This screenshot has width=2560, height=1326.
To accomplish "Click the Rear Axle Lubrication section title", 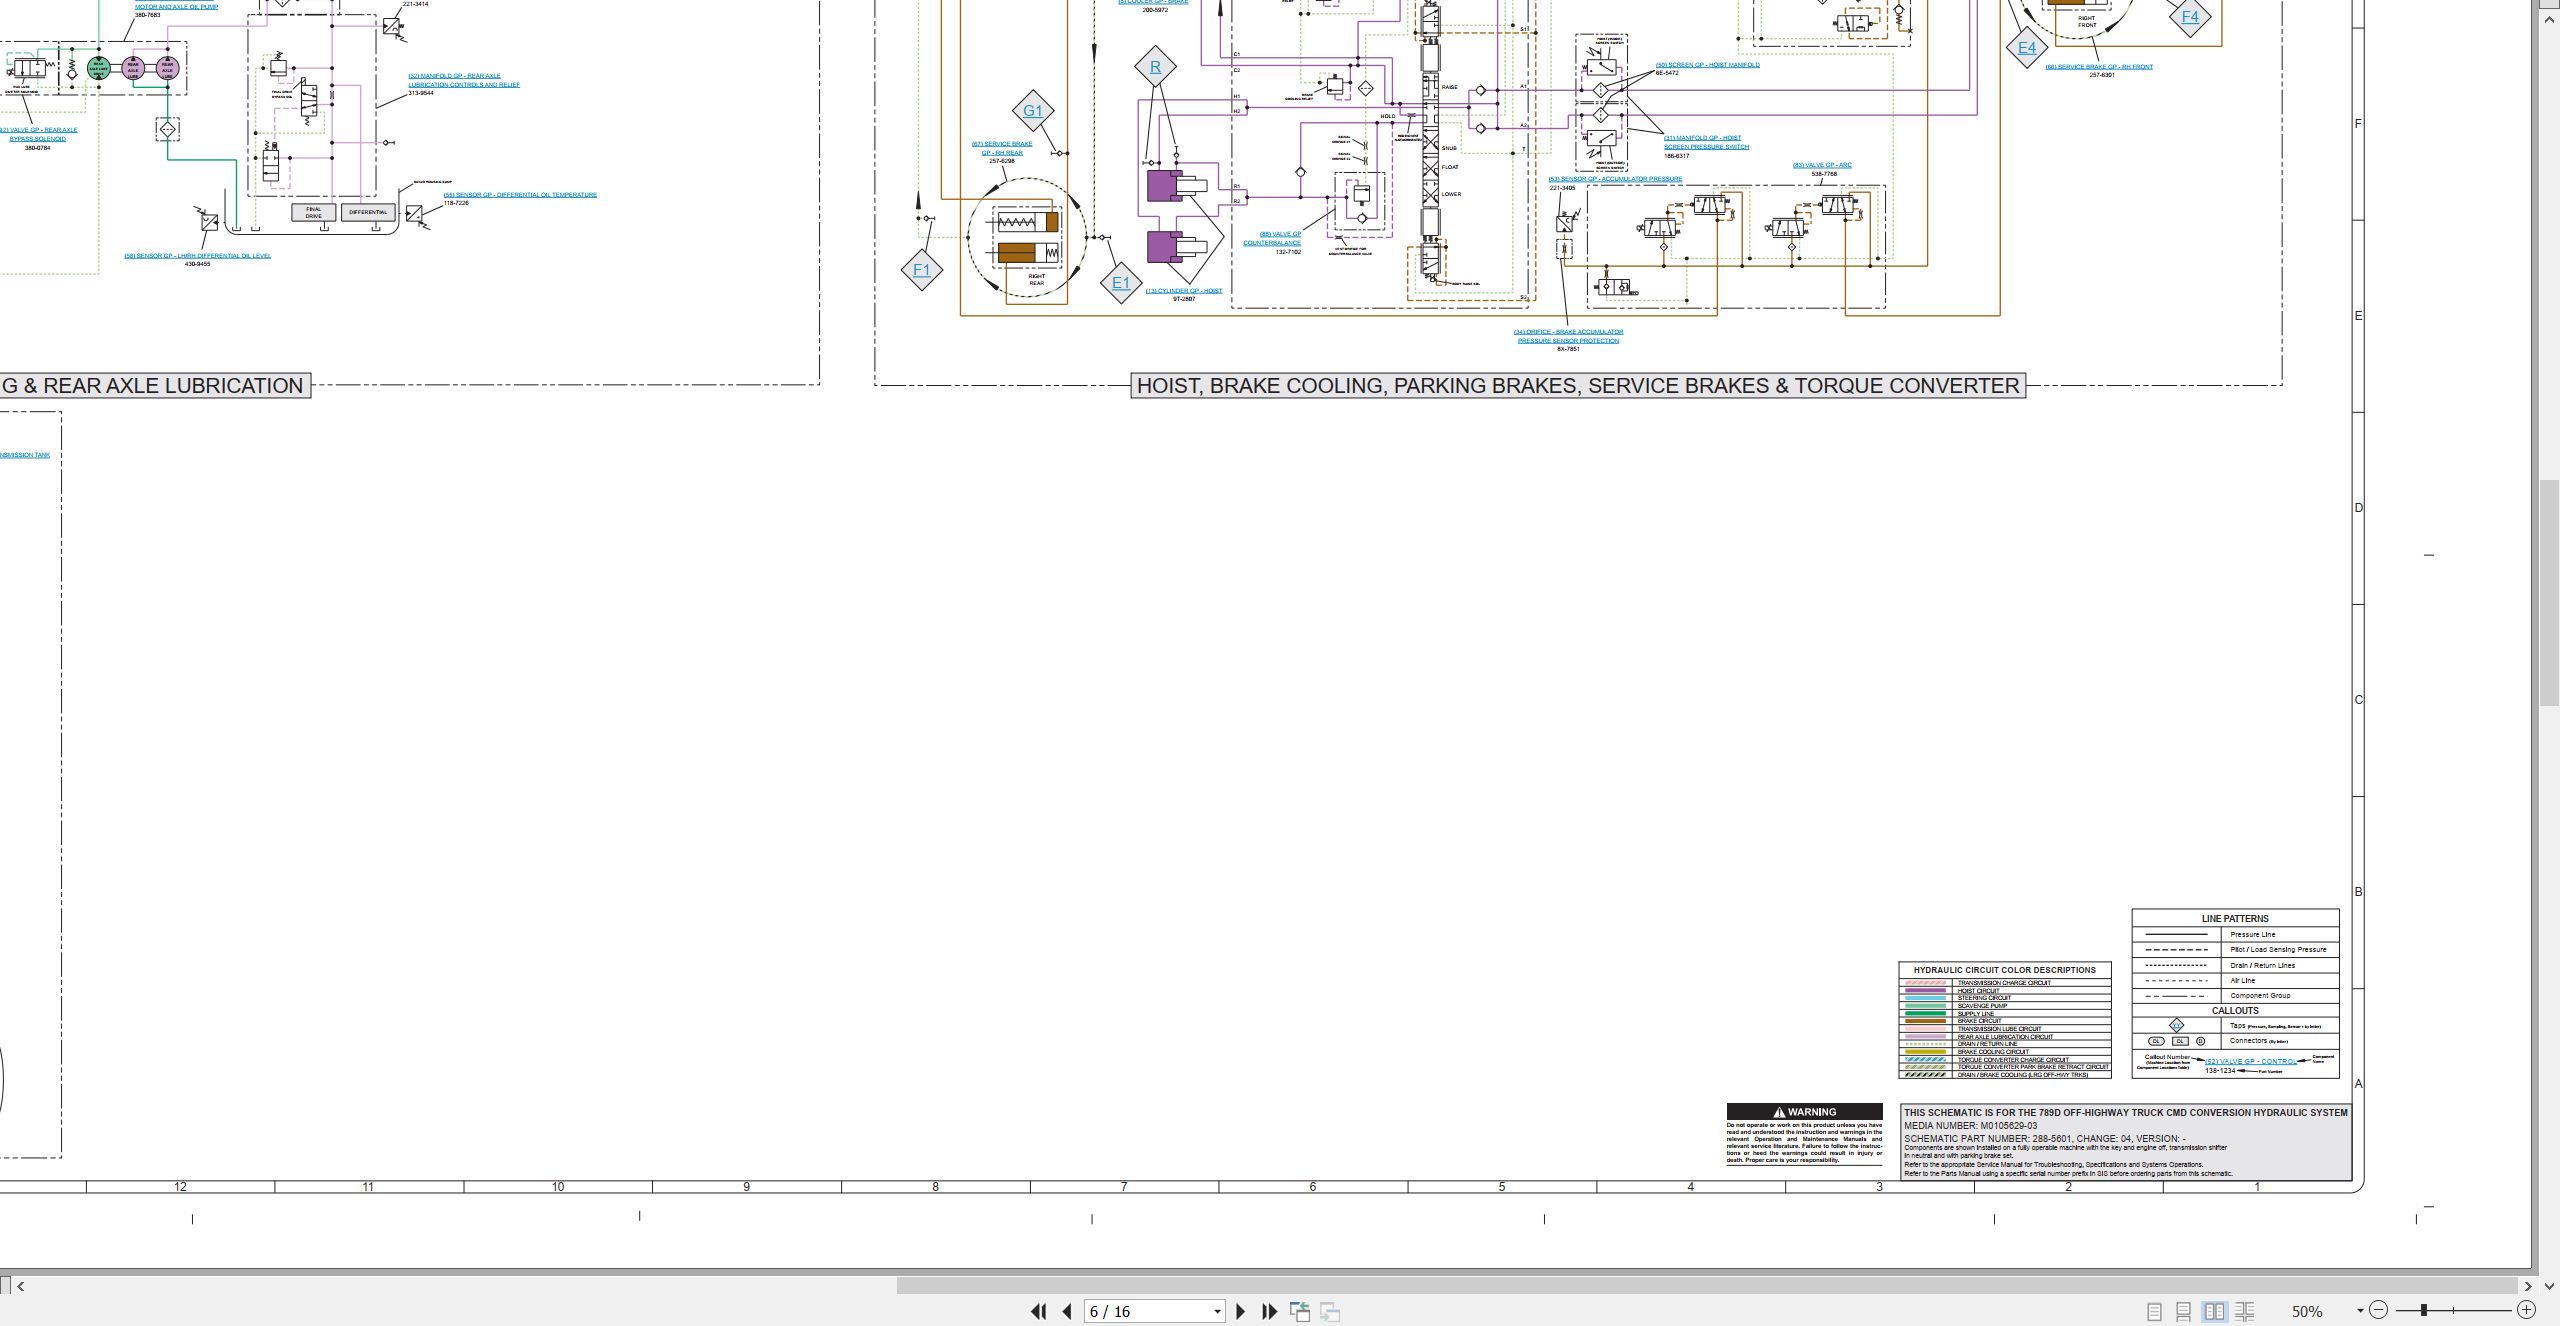I will click(155, 386).
